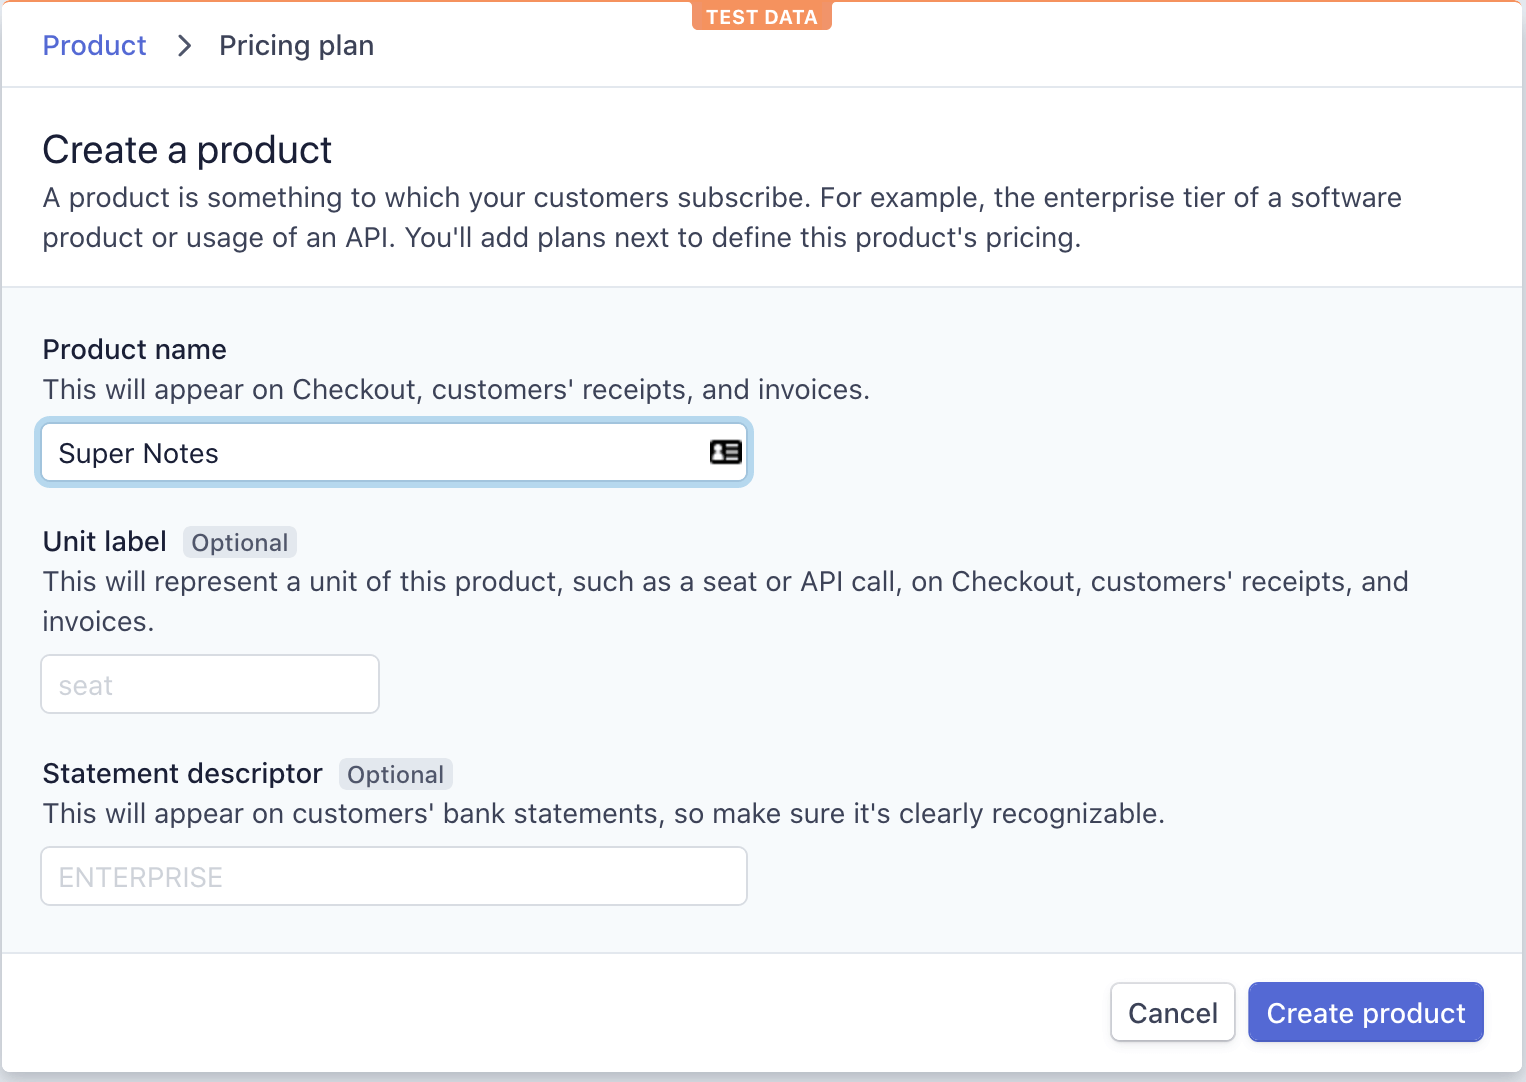Go back to the Product breadcrumb link
Viewport: 1526px width, 1082px height.
coord(95,46)
